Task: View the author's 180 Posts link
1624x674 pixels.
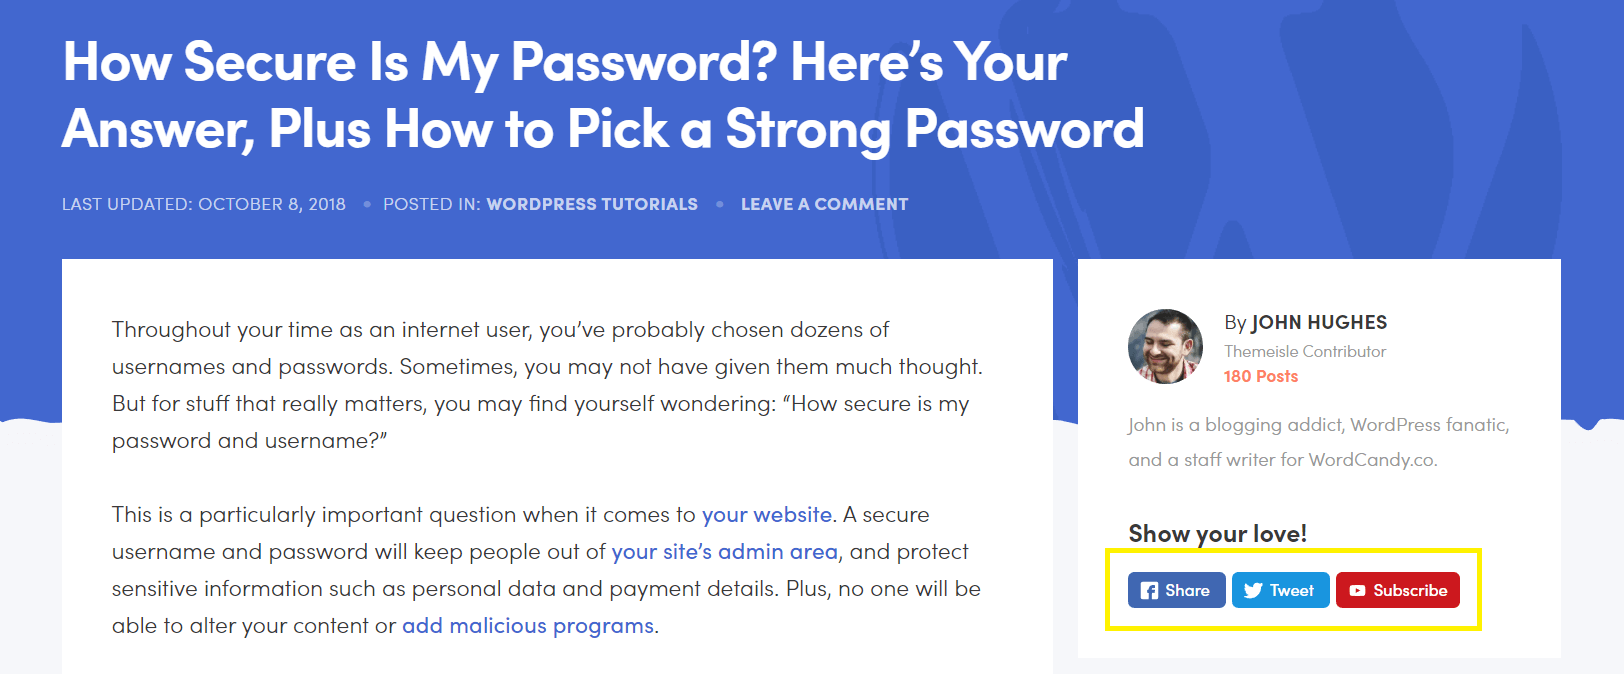Action: 1261,377
